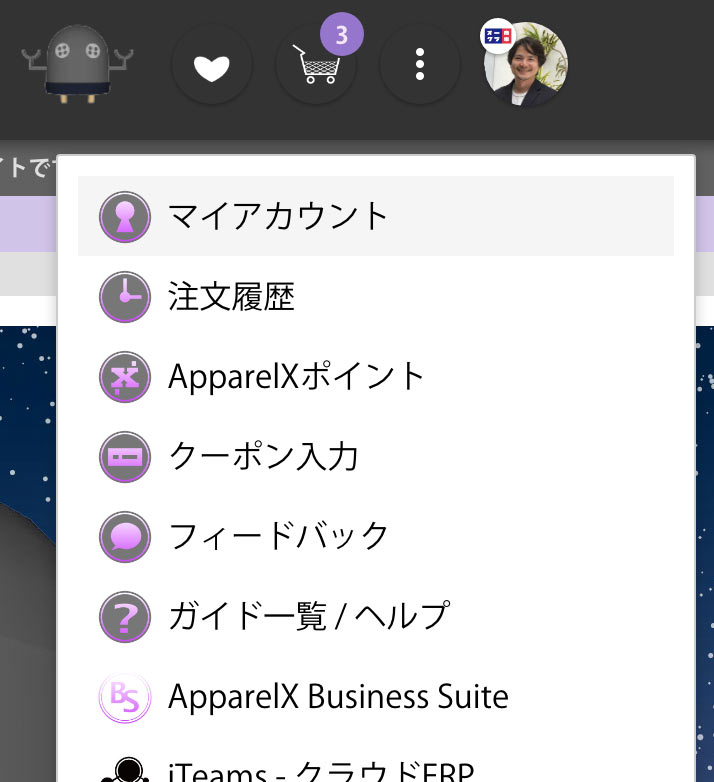This screenshot has height=782, width=714.
Task: Click the speech bubble feedback icon
Action: 125,537
